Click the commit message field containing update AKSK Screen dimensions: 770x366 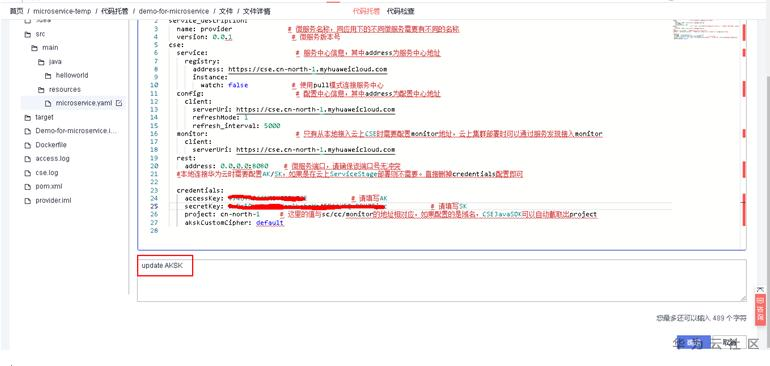(x=441, y=280)
